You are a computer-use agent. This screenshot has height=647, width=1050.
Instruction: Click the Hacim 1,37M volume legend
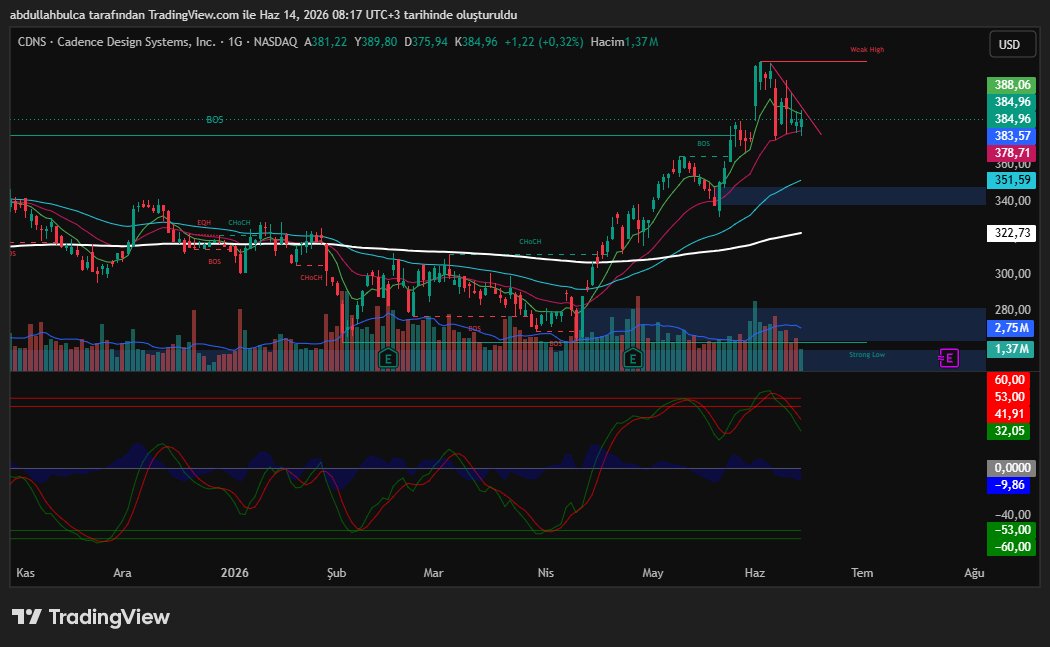[624, 42]
